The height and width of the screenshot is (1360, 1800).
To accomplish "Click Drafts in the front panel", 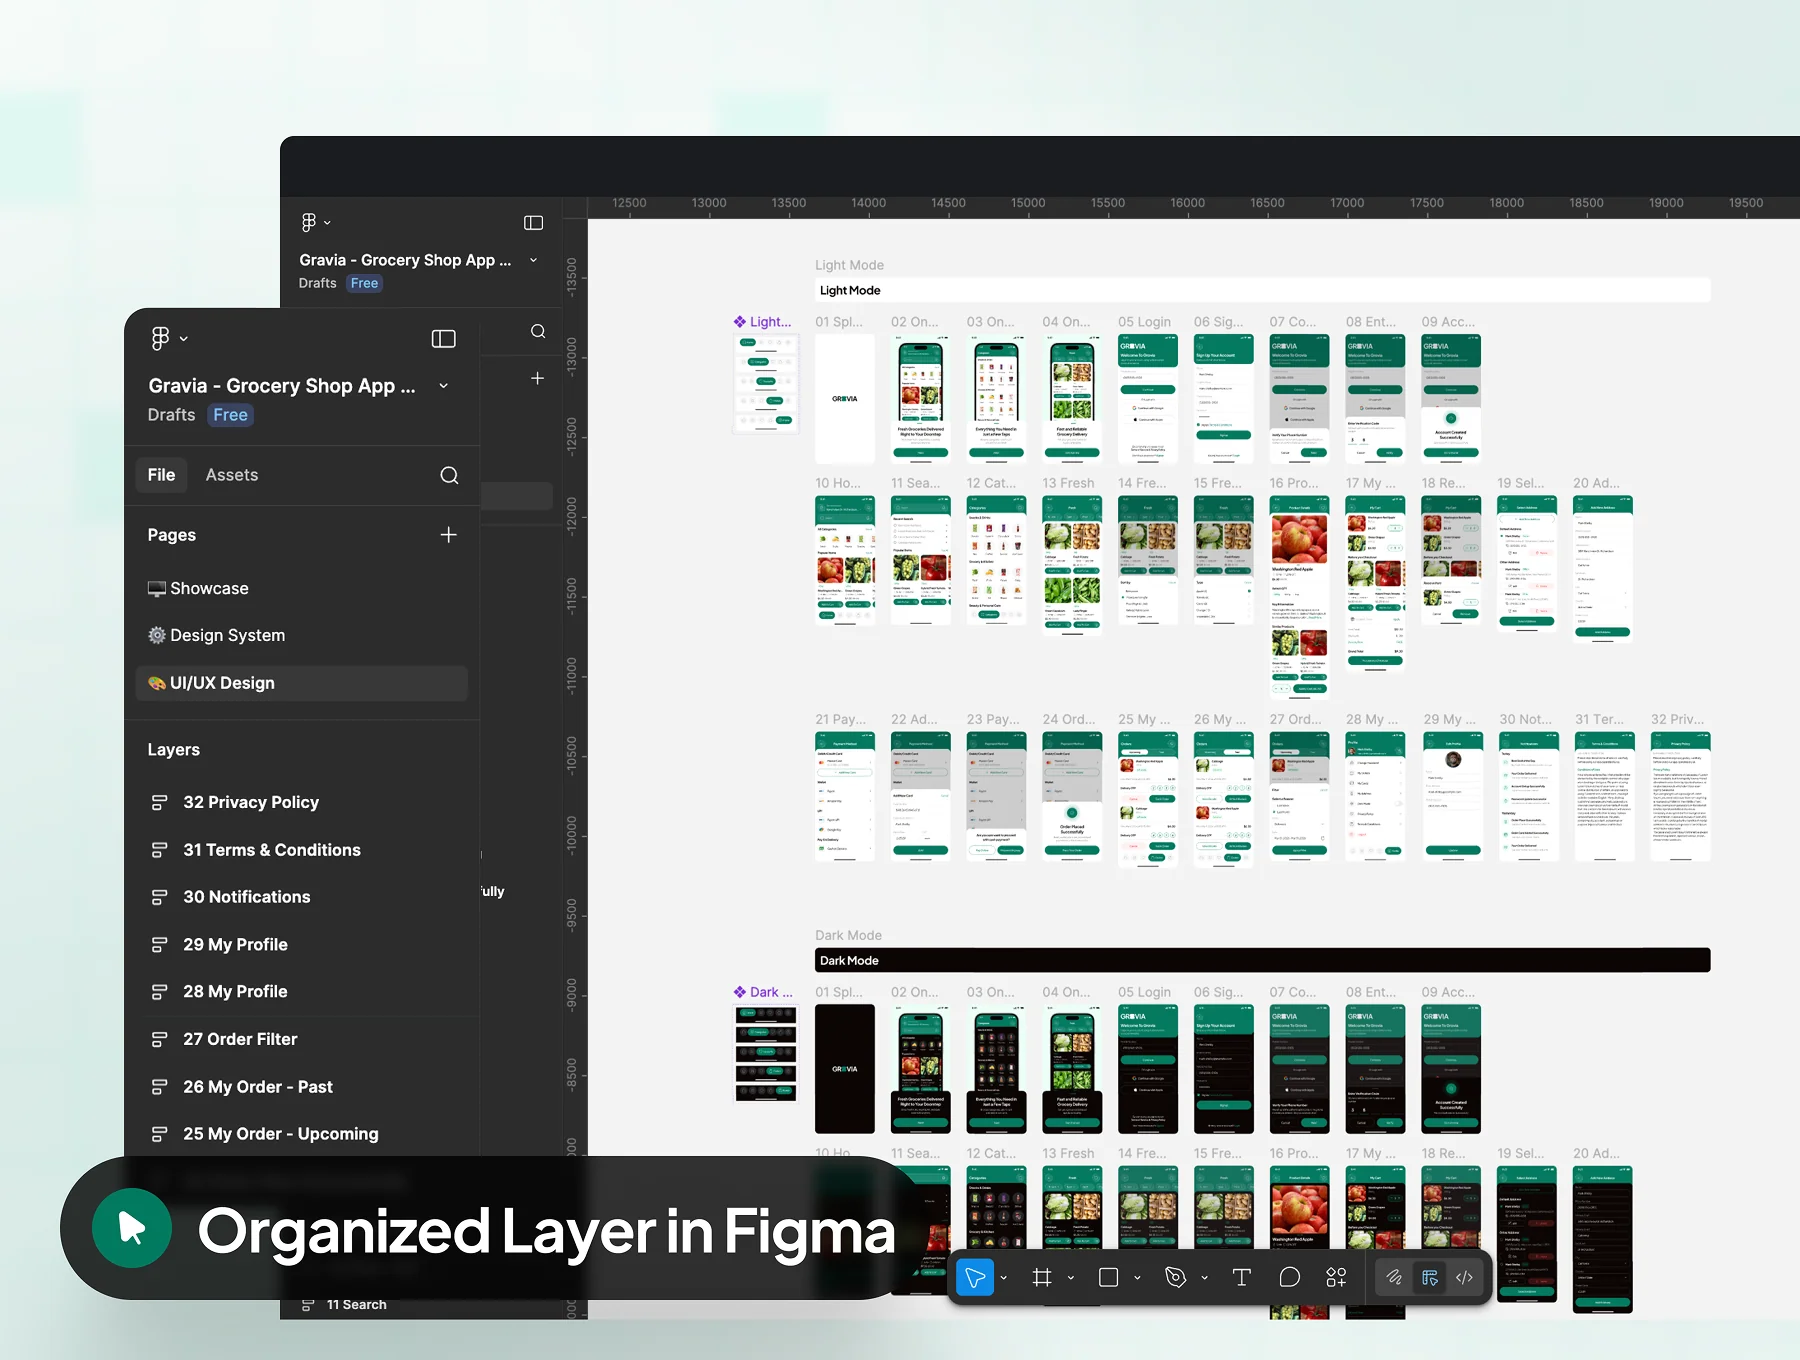I will coord(171,415).
